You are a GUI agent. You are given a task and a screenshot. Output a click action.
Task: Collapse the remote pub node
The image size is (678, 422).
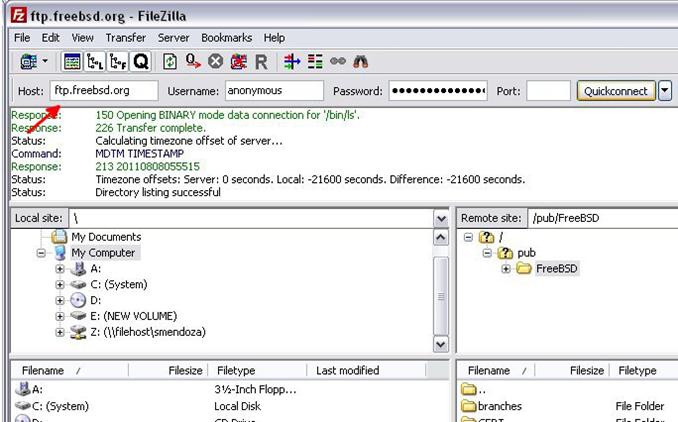coord(487,253)
